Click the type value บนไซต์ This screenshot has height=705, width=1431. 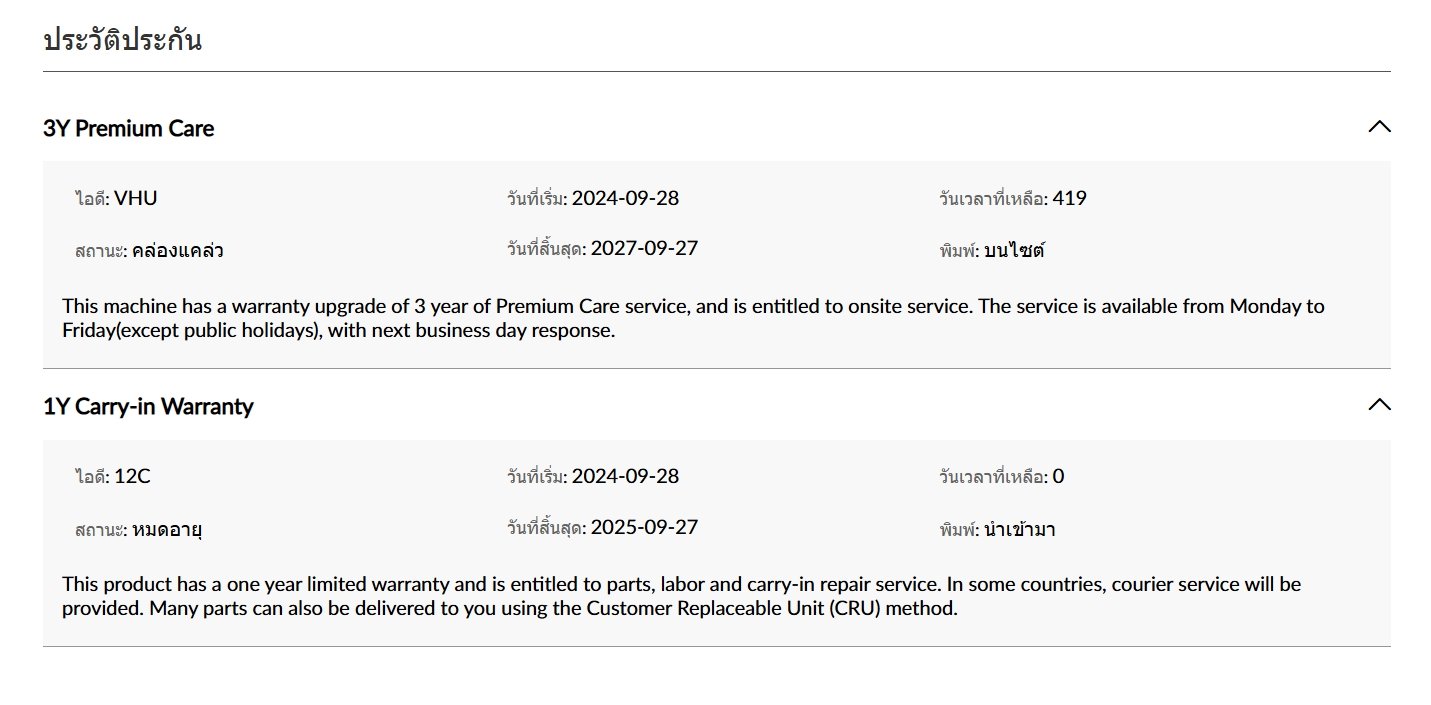(1014, 250)
